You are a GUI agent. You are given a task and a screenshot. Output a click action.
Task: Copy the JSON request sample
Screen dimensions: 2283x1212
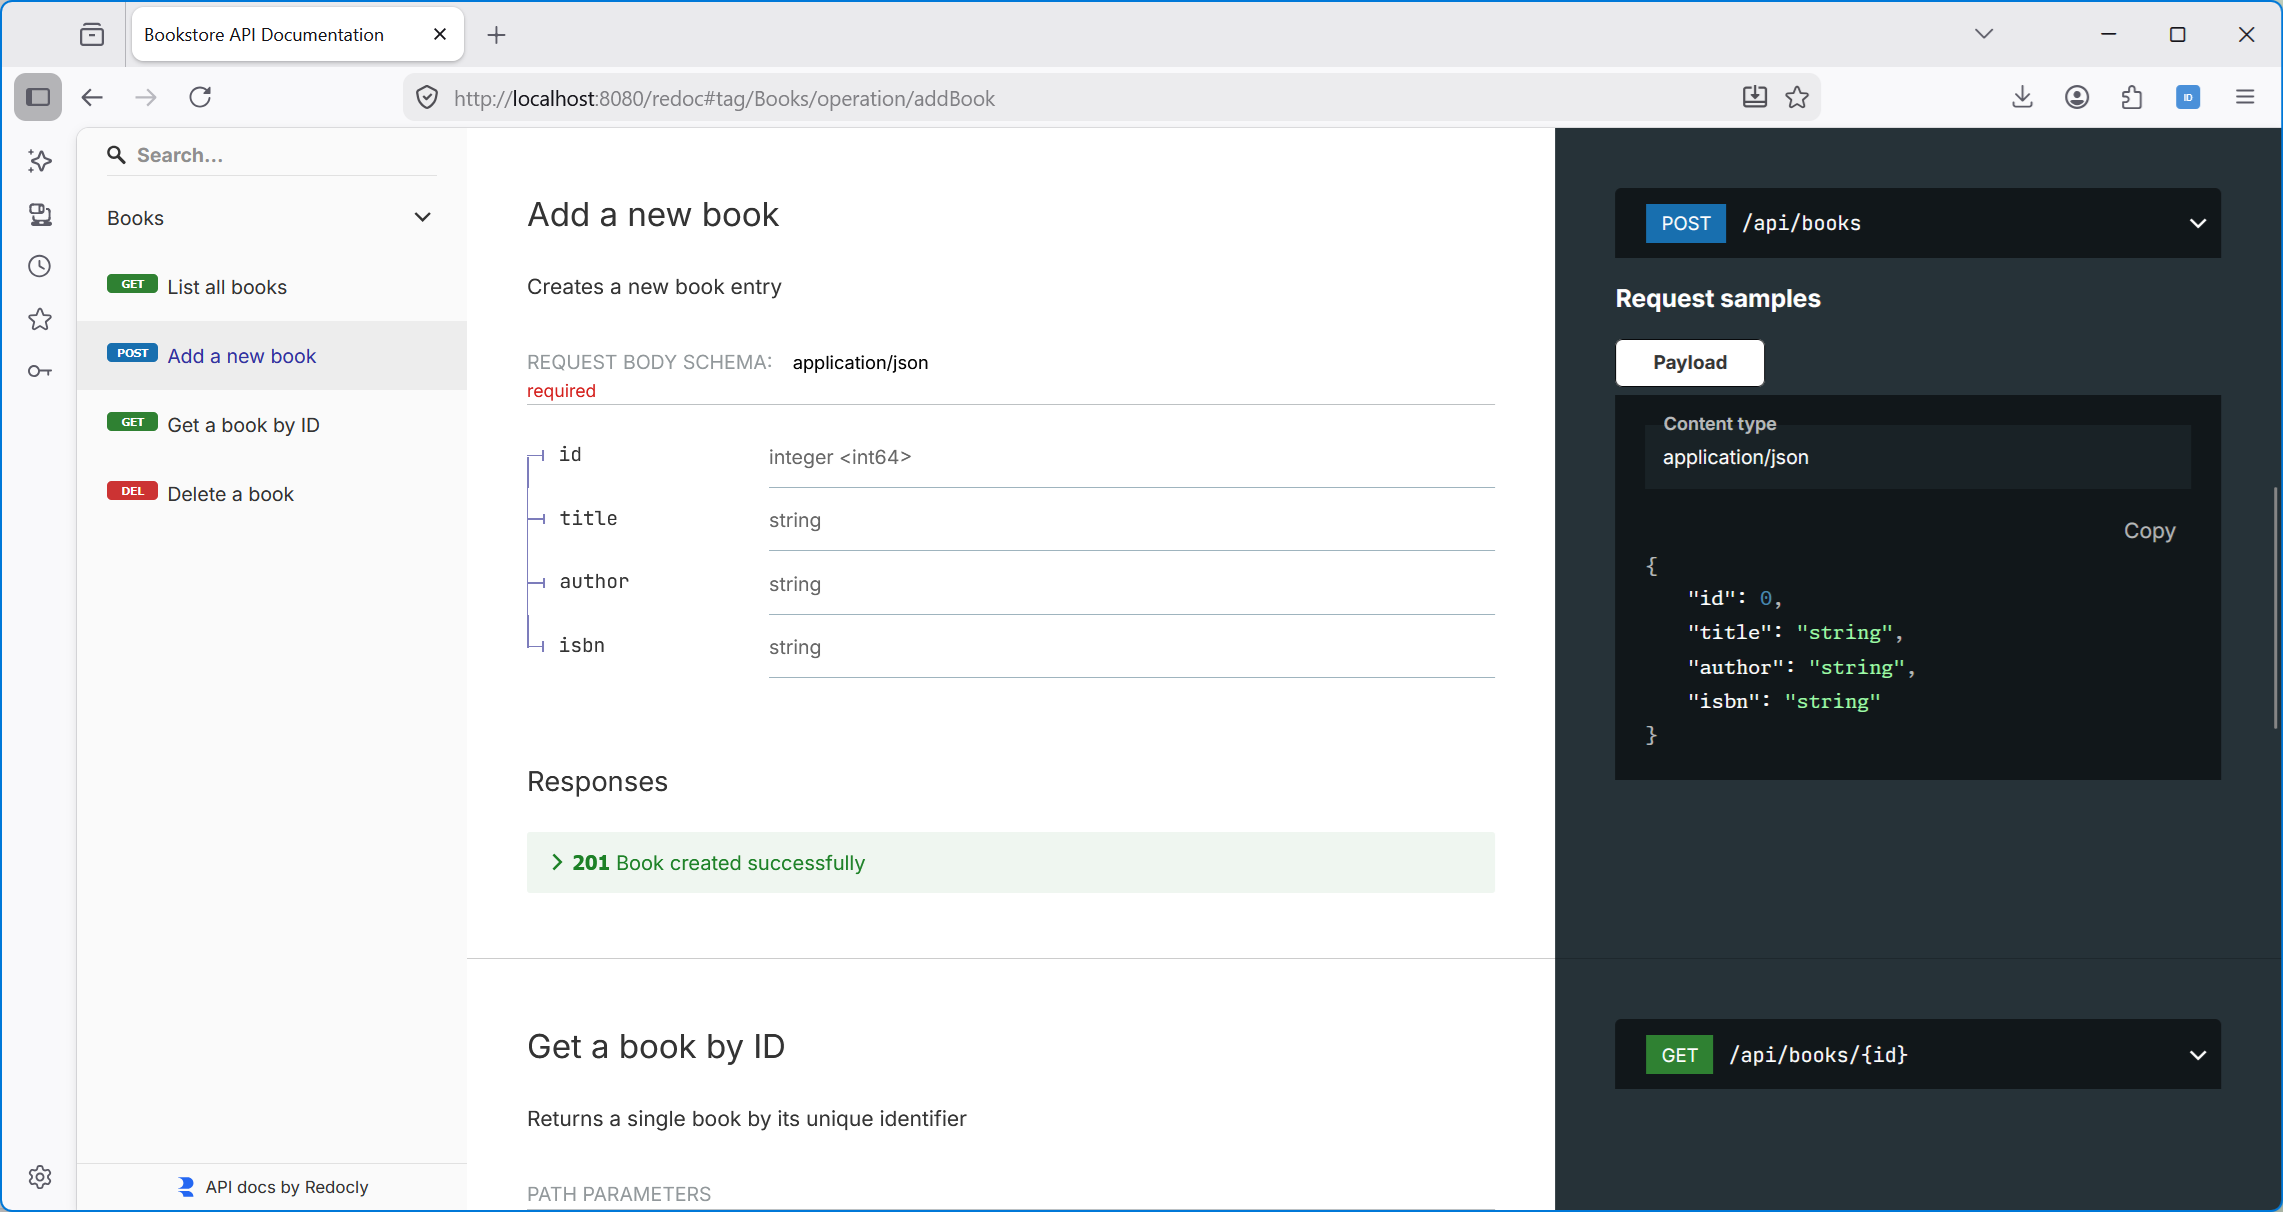(2149, 531)
